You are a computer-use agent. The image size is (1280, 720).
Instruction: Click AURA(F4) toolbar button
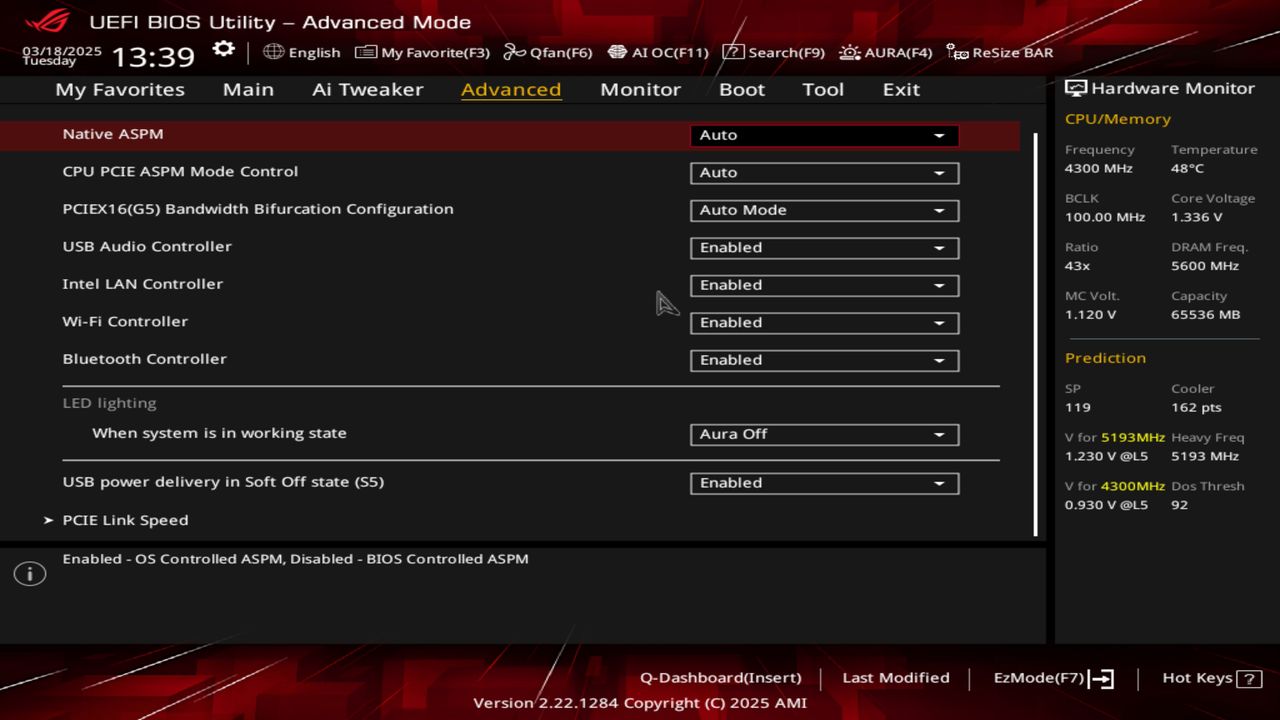pyautogui.click(x=886, y=52)
